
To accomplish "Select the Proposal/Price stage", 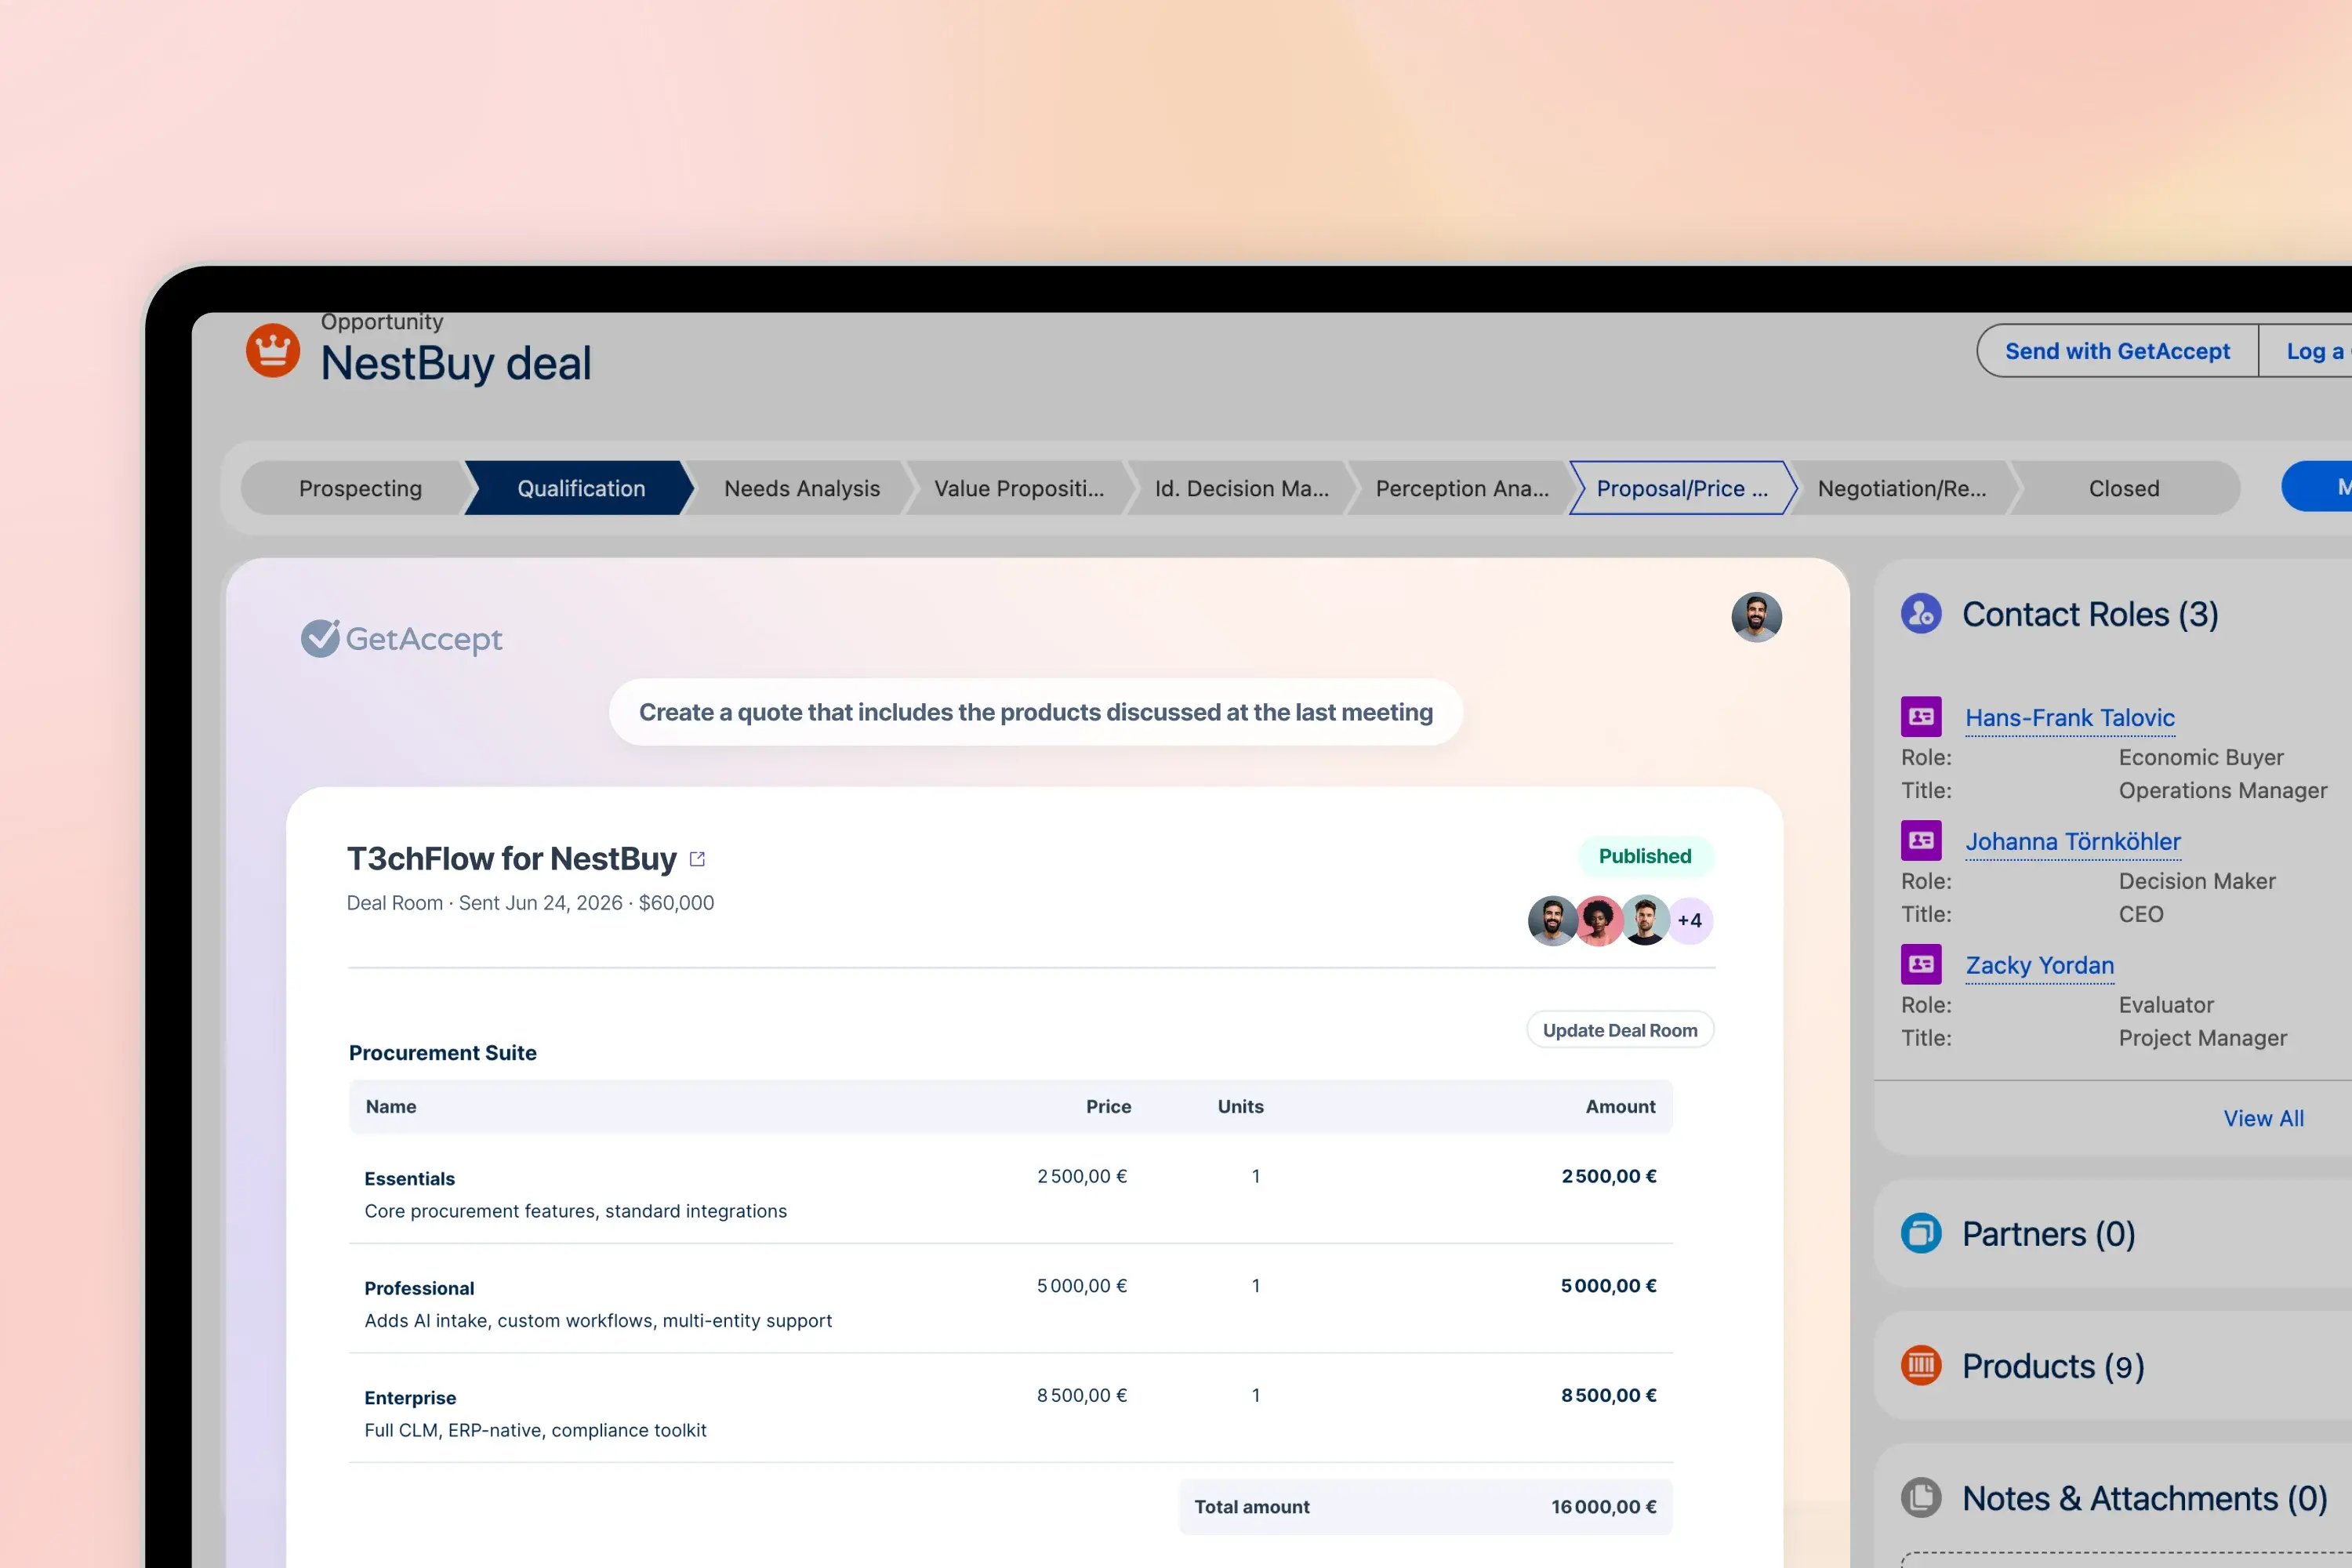I will [x=1682, y=488].
